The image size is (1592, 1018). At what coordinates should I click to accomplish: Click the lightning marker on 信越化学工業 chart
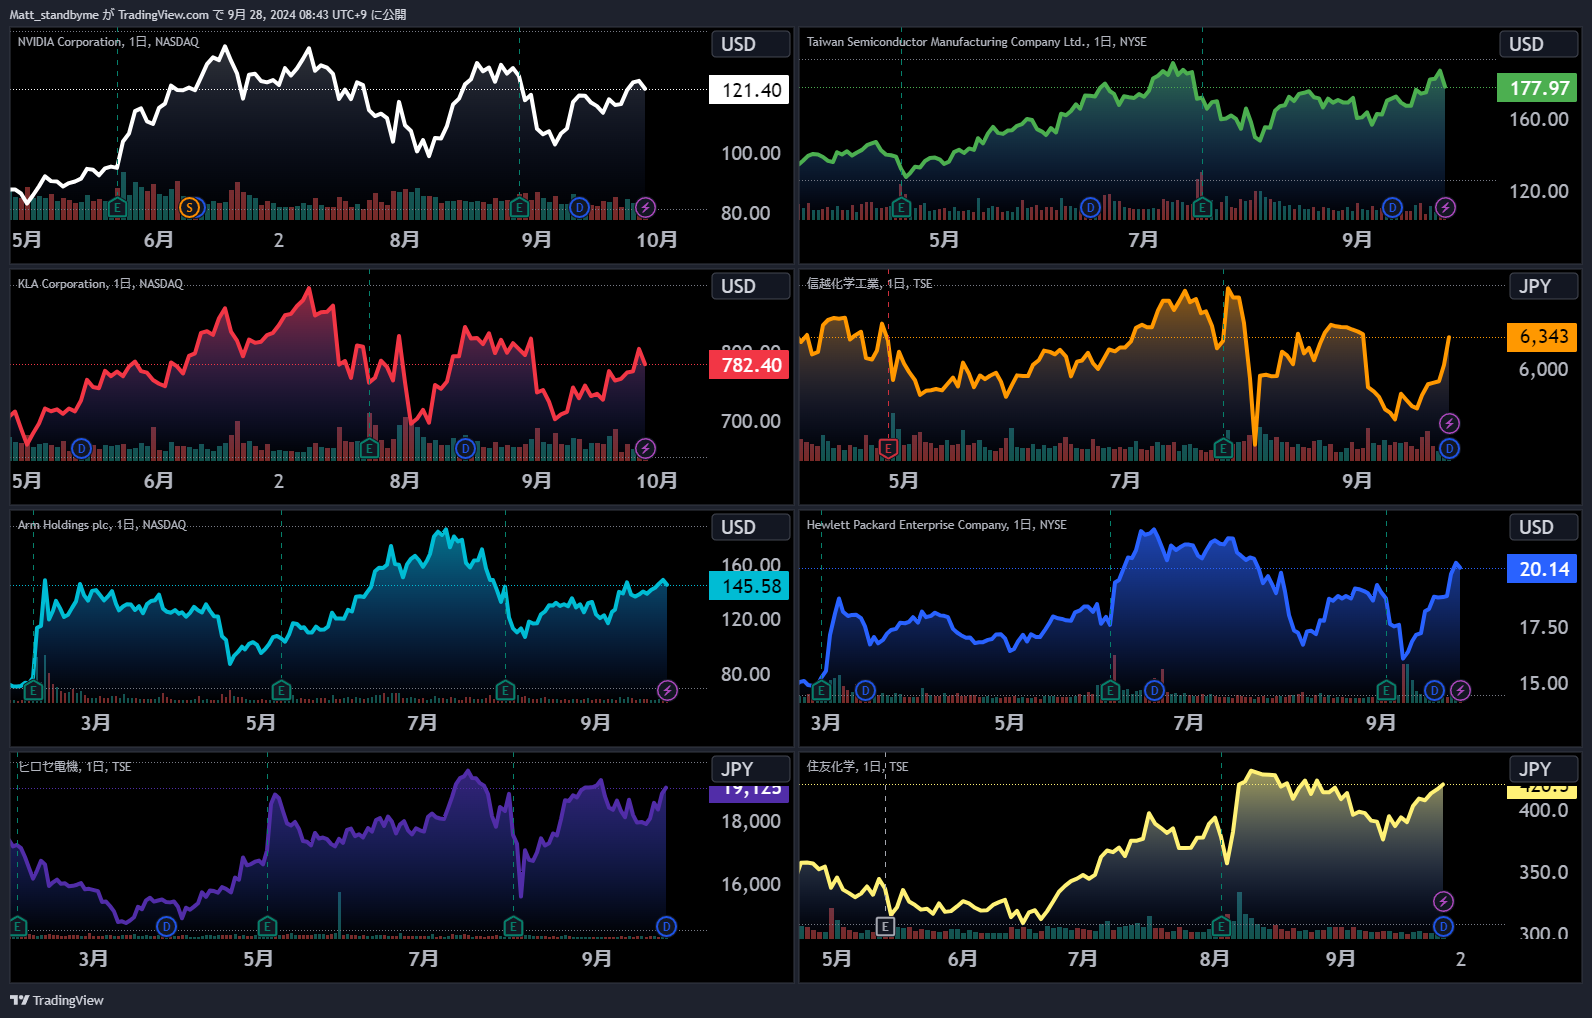pos(1449,424)
